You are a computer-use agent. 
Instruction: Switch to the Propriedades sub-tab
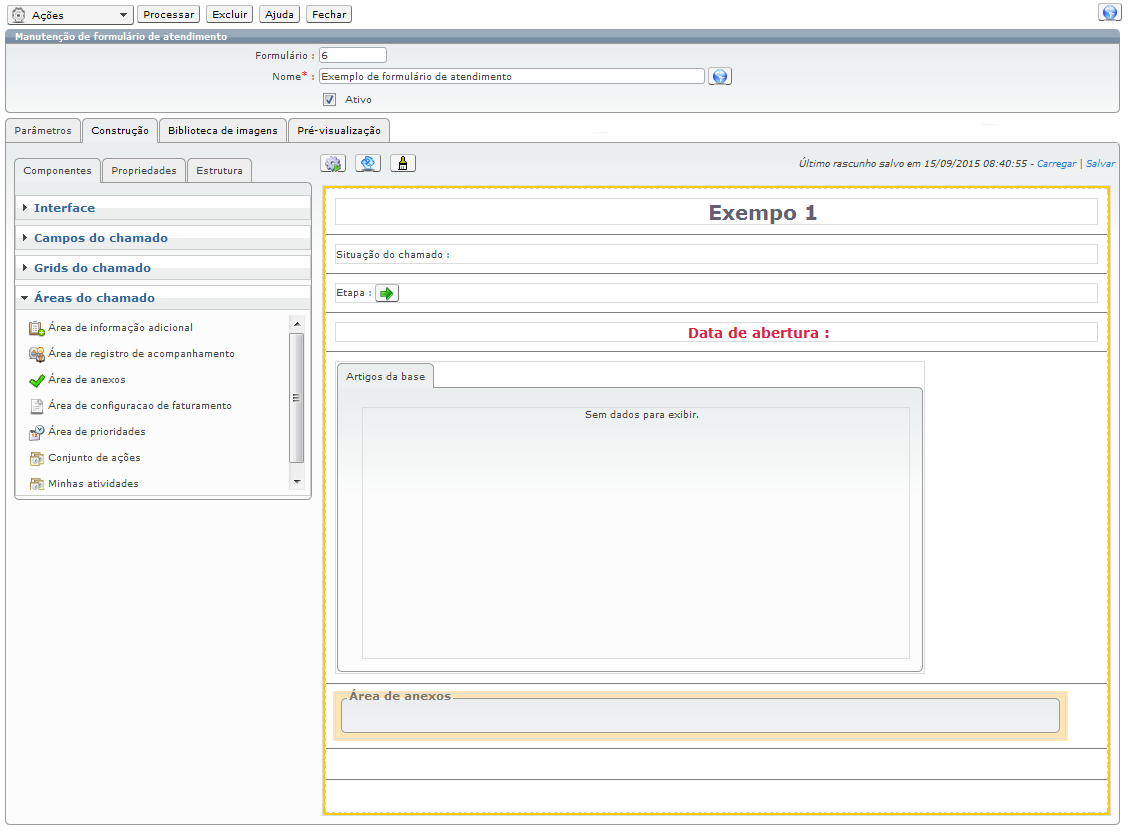tap(144, 171)
